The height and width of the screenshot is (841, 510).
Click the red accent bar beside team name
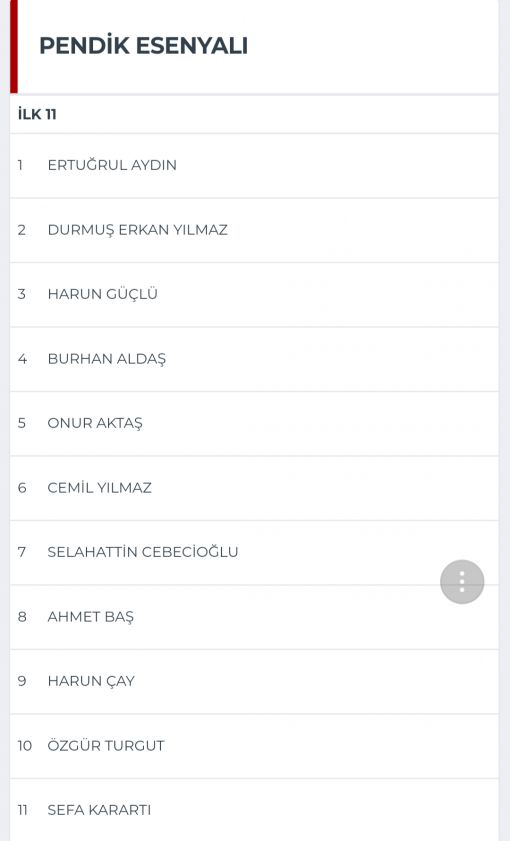click(14, 46)
